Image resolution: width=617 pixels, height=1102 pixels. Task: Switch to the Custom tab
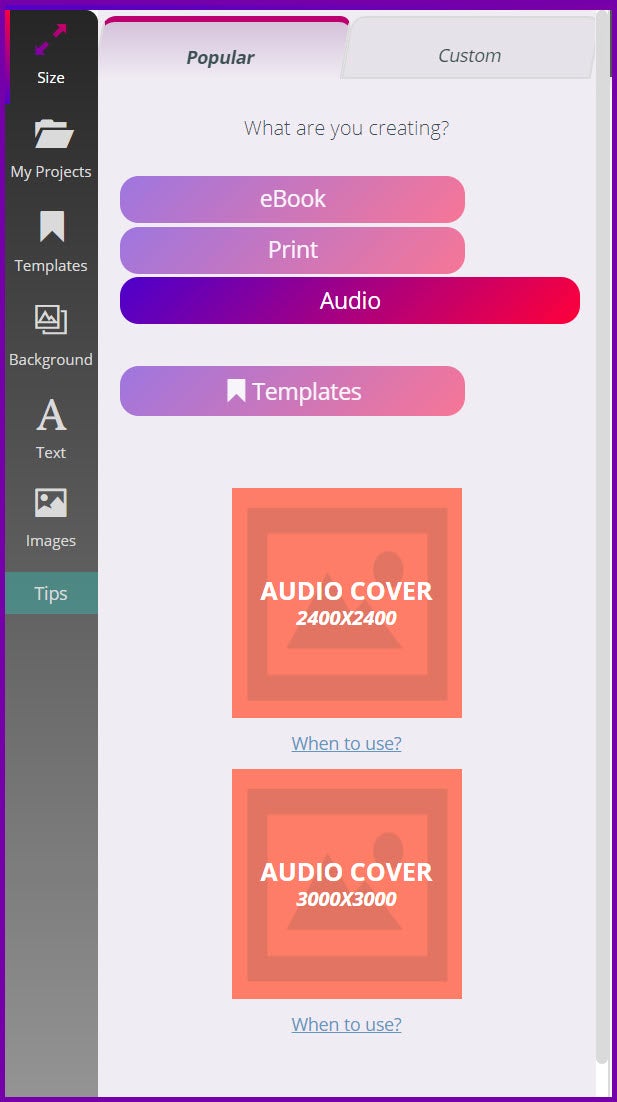point(469,55)
